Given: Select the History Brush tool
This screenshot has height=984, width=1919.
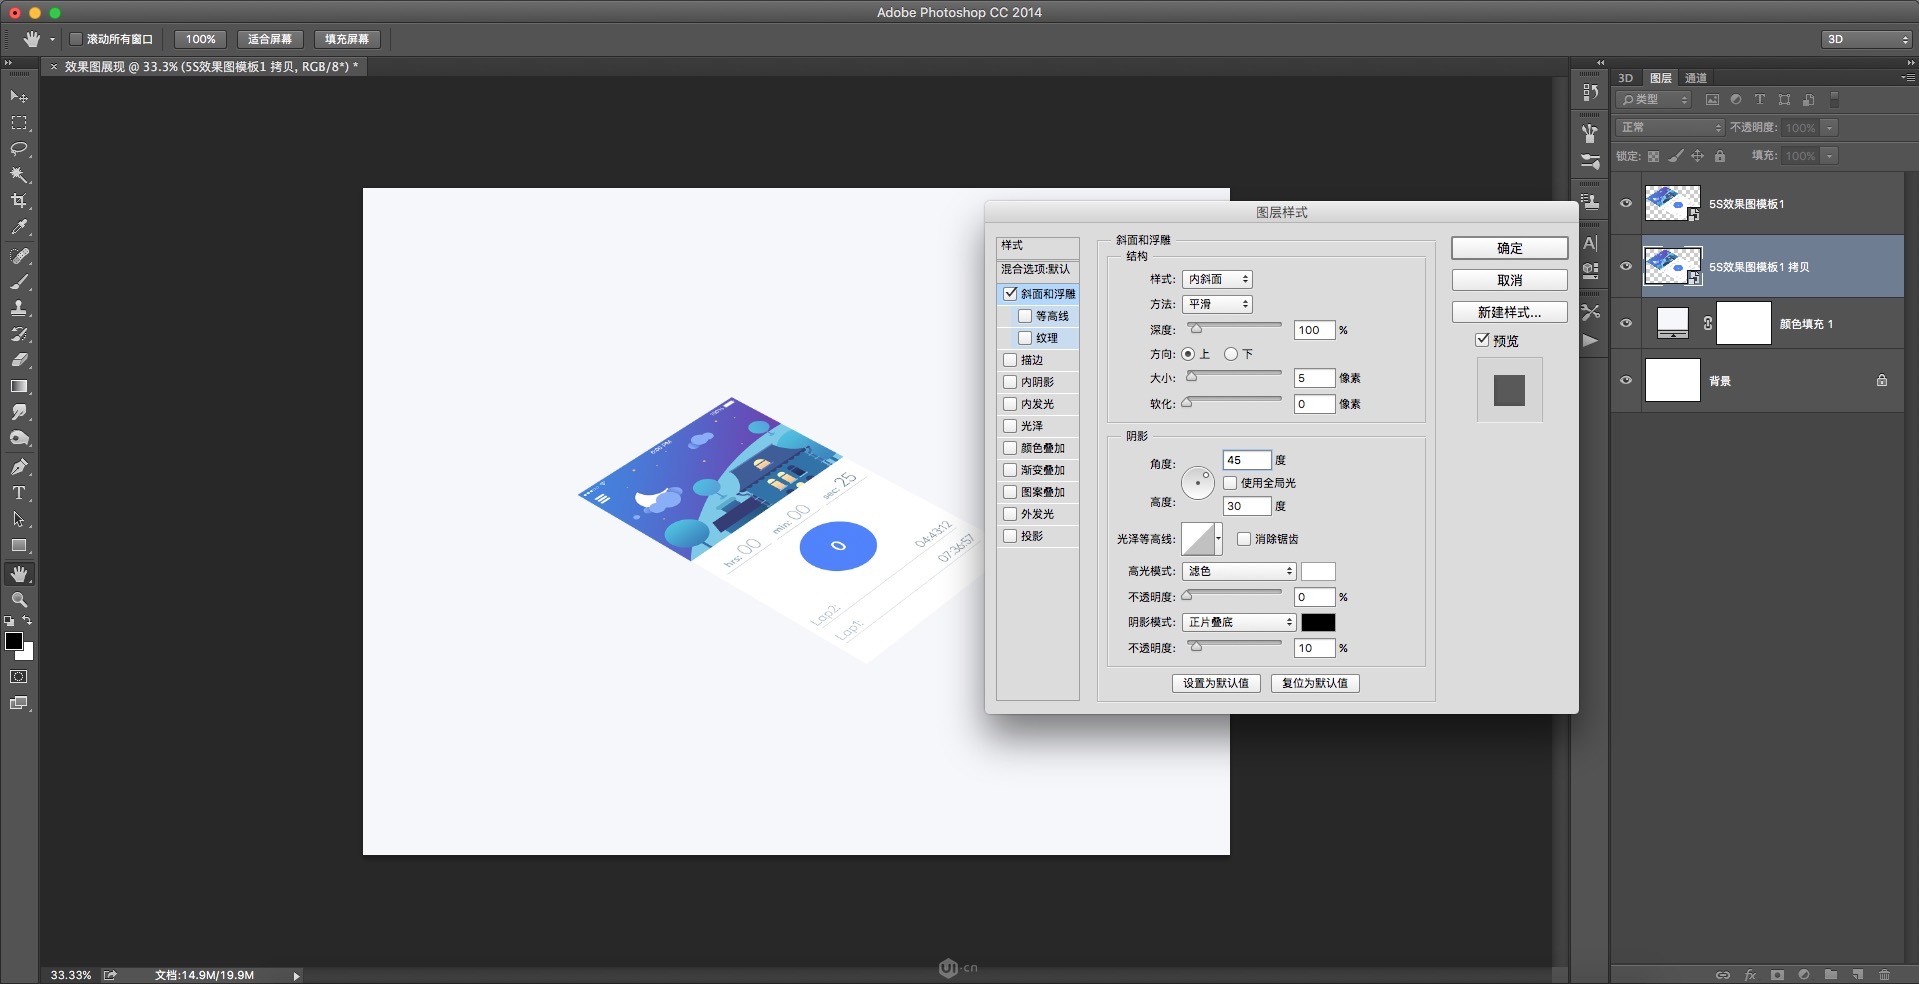Looking at the screenshot, I should [19, 334].
